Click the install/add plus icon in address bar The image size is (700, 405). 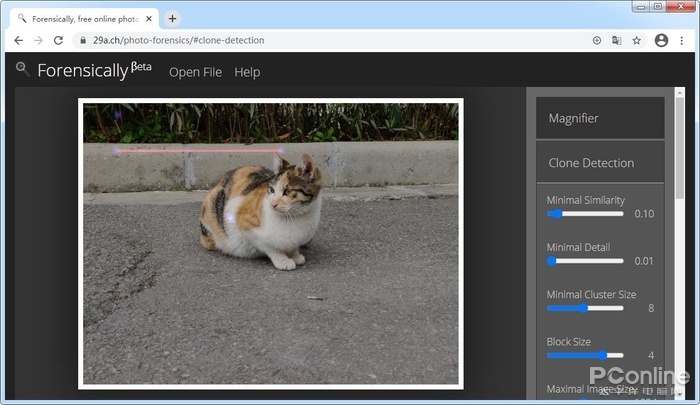[x=597, y=40]
